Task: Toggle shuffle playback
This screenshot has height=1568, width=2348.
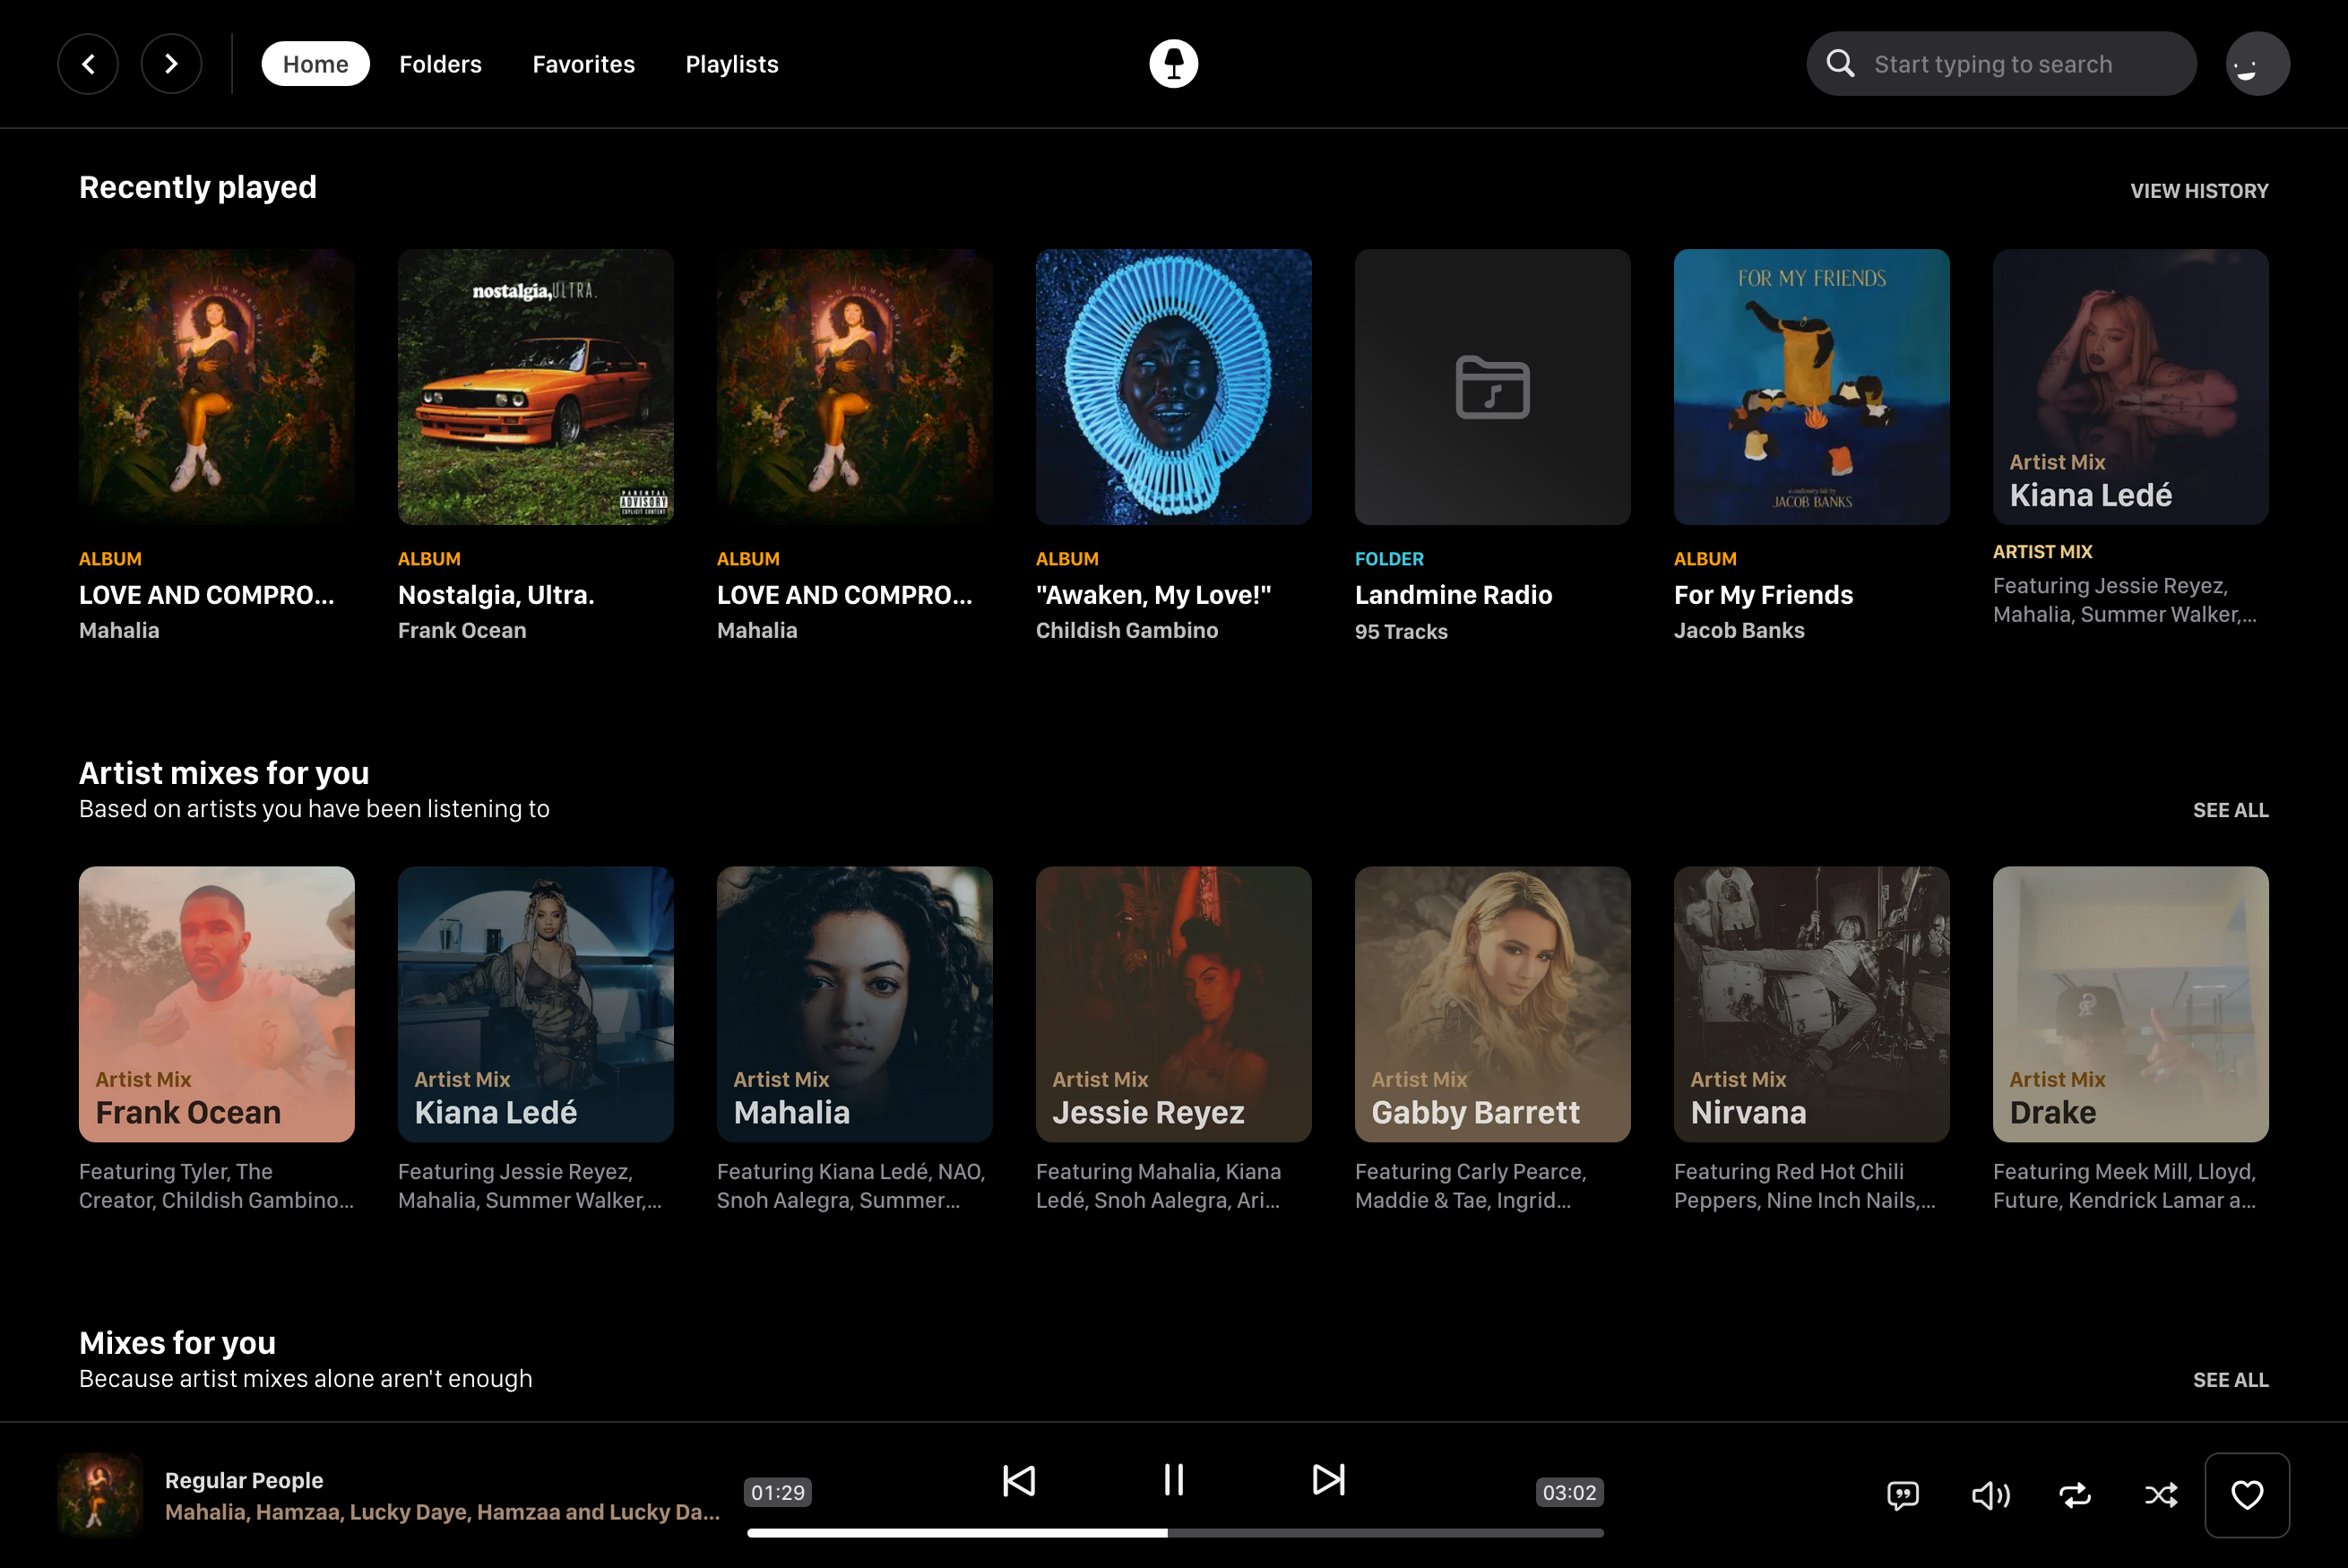Action: tap(2161, 1495)
